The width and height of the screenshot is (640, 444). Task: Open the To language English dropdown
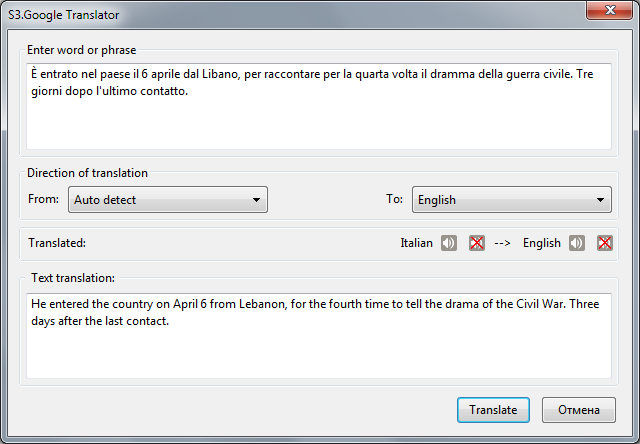point(512,200)
